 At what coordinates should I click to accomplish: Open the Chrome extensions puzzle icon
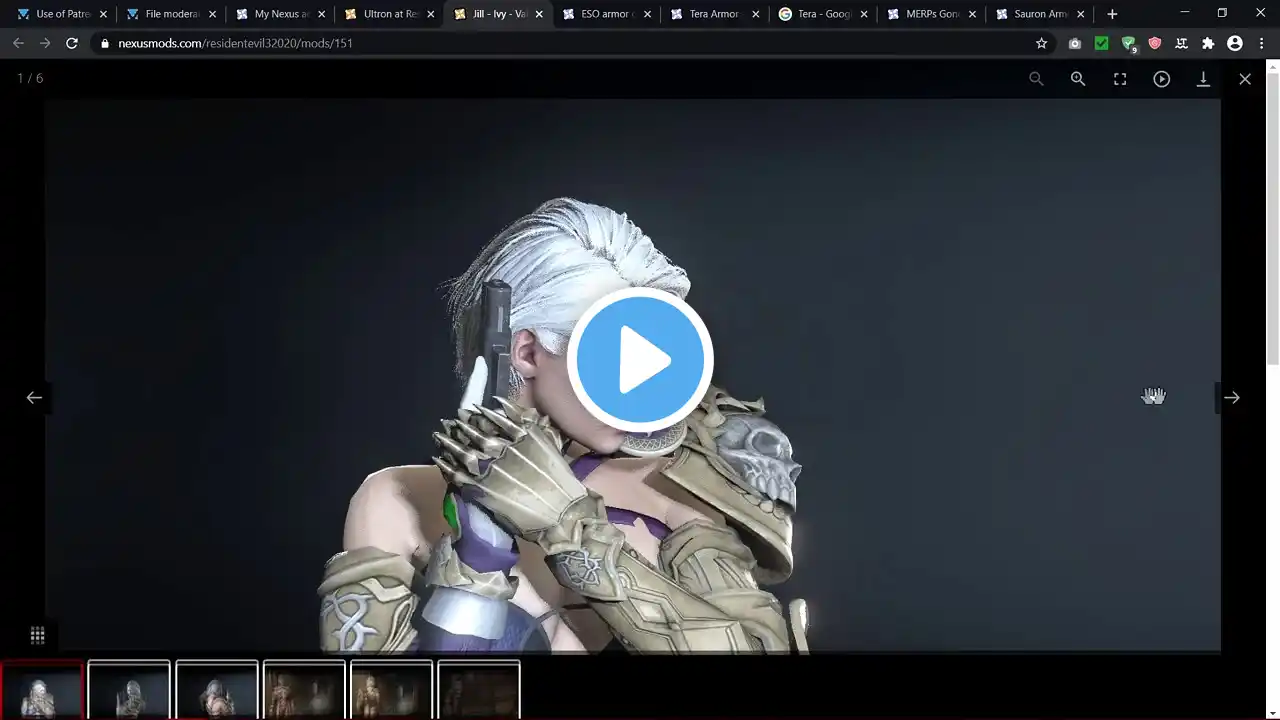pyautogui.click(x=1208, y=43)
